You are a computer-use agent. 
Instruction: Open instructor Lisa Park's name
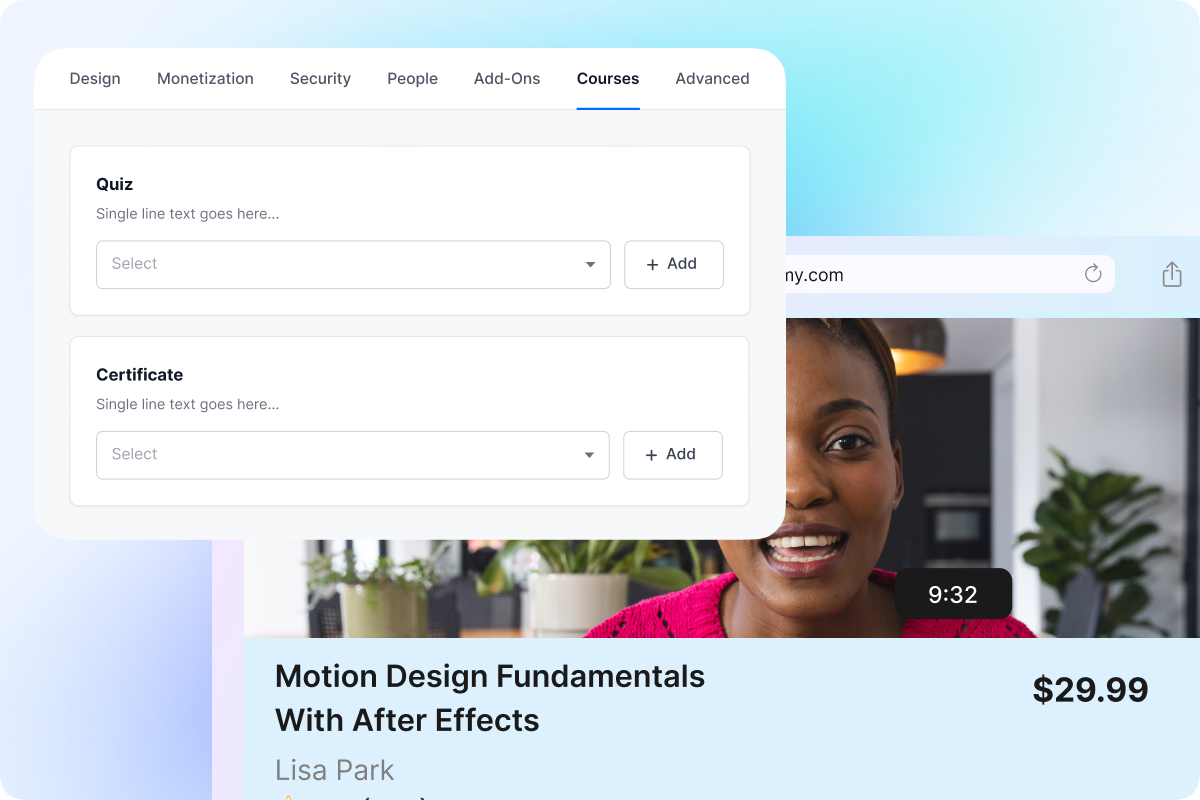(x=334, y=770)
